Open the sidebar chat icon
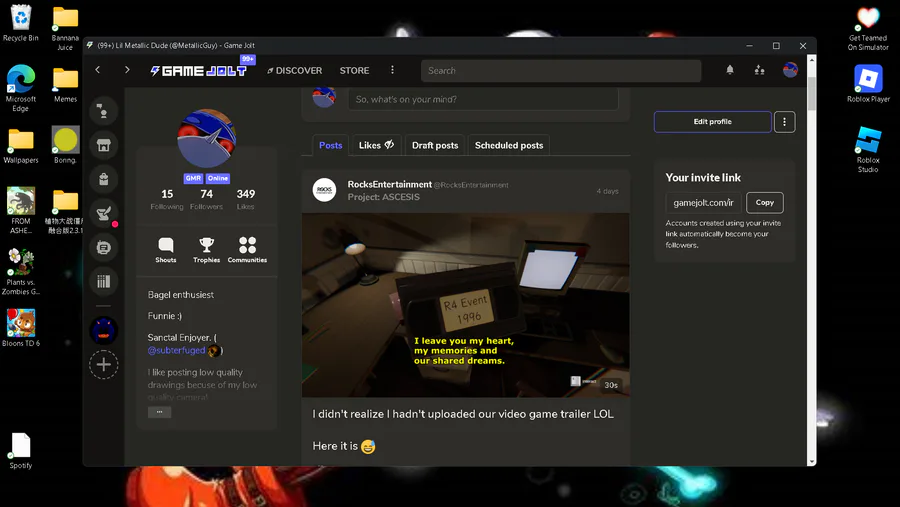Screen dimensions: 900x507 click(x=103, y=247)
